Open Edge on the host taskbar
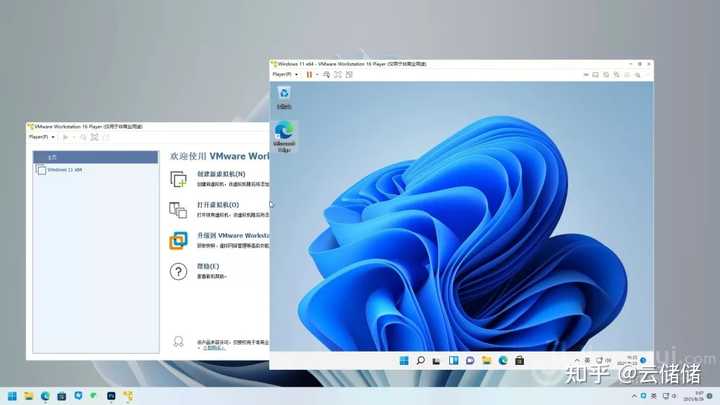 [45, 396]
